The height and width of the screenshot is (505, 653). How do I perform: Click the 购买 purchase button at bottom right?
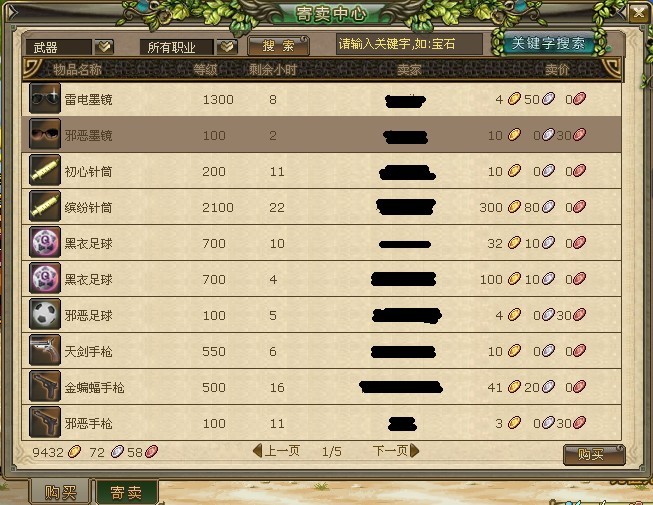pyautogui.click(x=594, y=455)
